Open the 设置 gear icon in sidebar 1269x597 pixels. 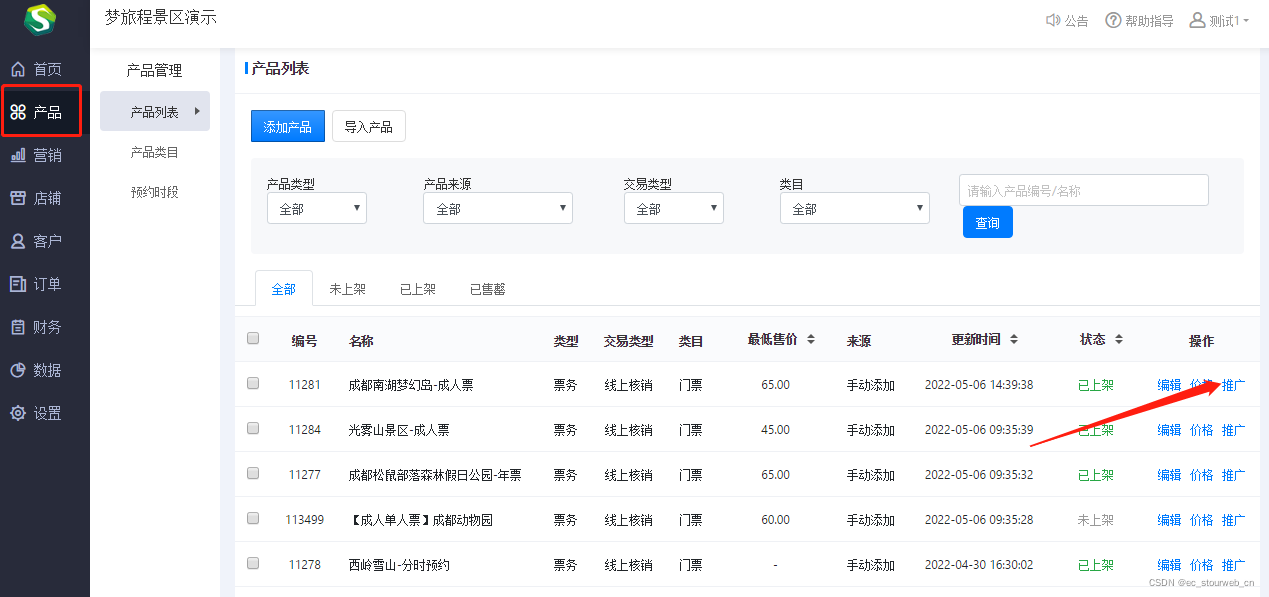(18, 413)
